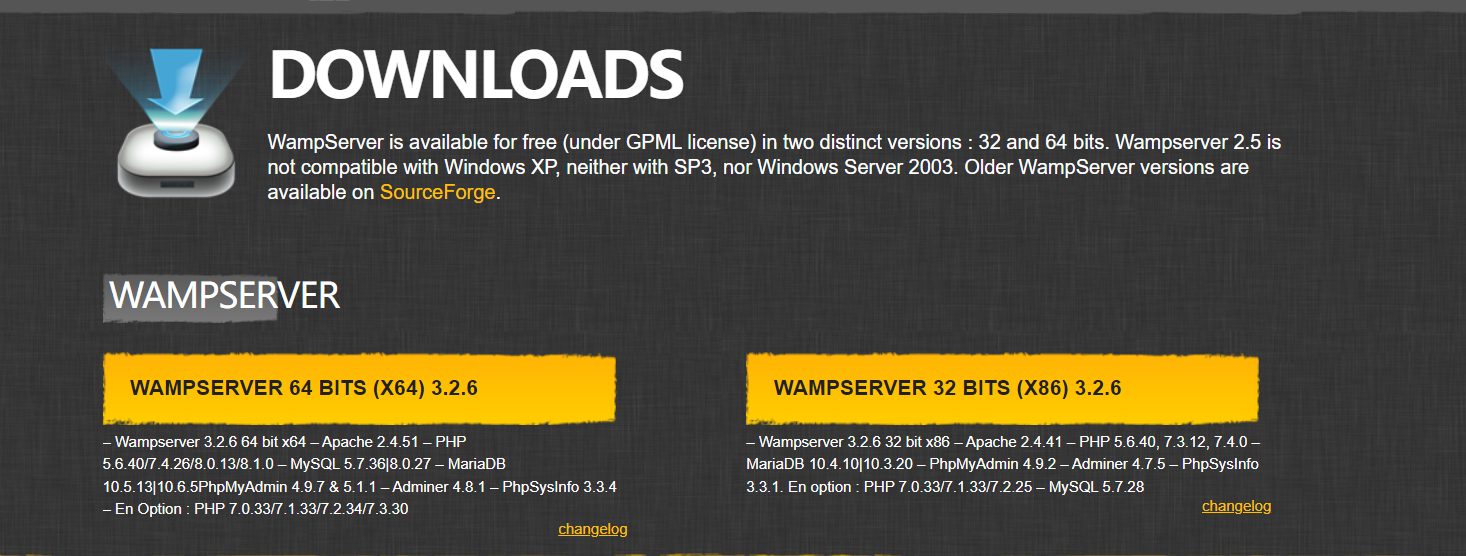The height and width of the screenshot is (556, 1466).
Task: Click the "available on" line before SourceForge
Action: pyautogui.click(x=321, y=193)
